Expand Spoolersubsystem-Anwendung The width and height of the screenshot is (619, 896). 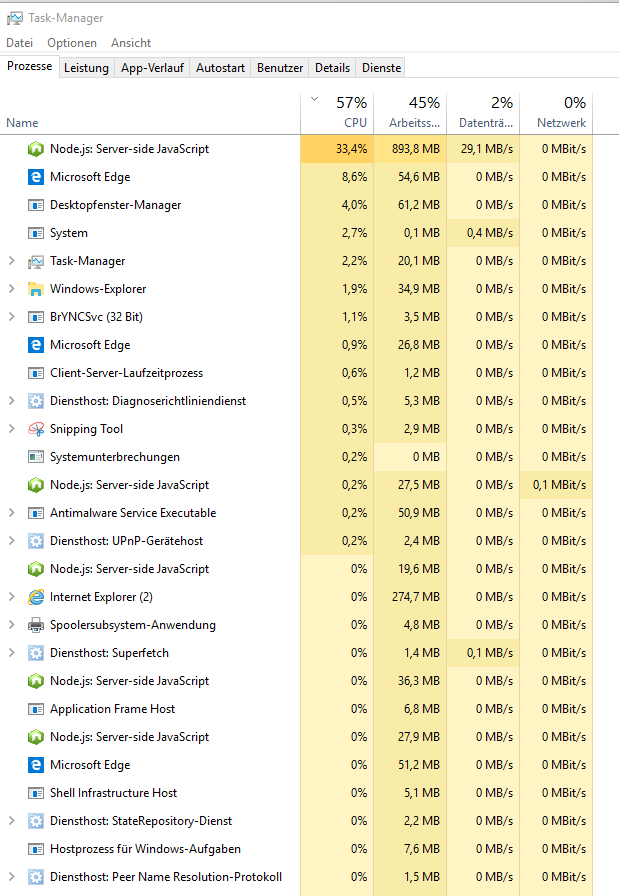(x=11, y=625)
